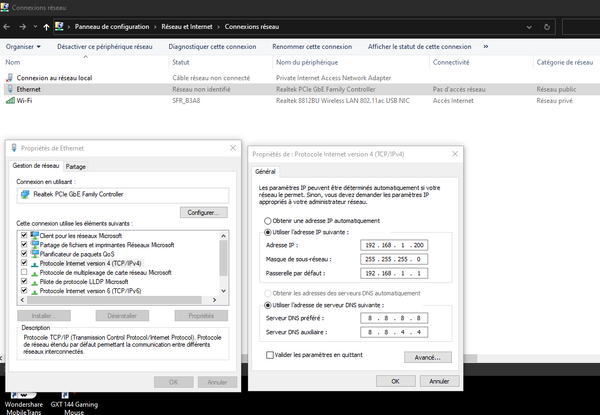Image resolution: width=600 pixels, height=415 pixels.
Task: Select the Général tab in IPv4 properties
Action: coord(265,172)
